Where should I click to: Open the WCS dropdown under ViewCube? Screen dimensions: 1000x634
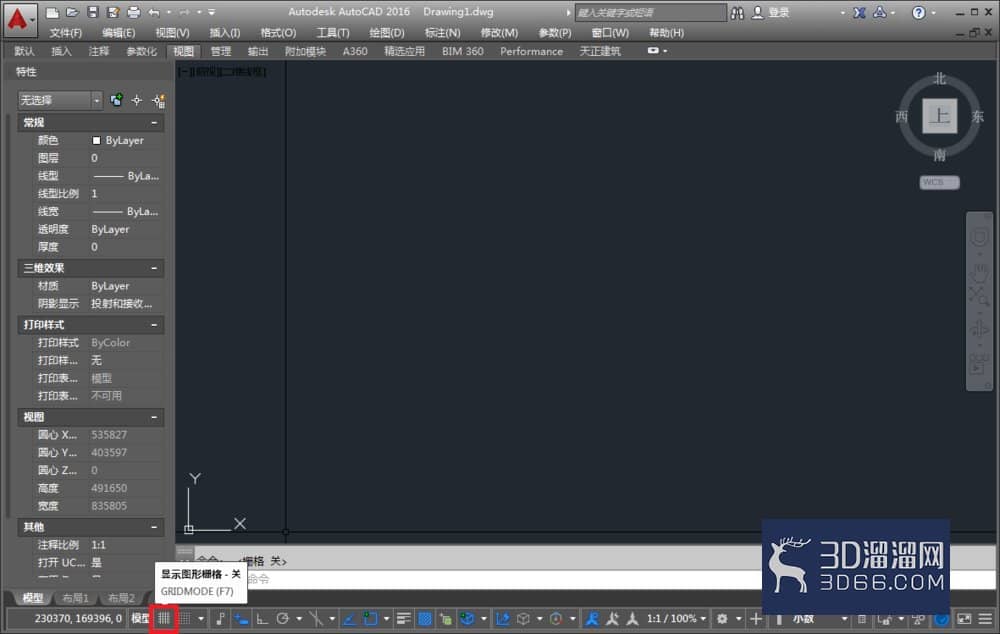939,182
